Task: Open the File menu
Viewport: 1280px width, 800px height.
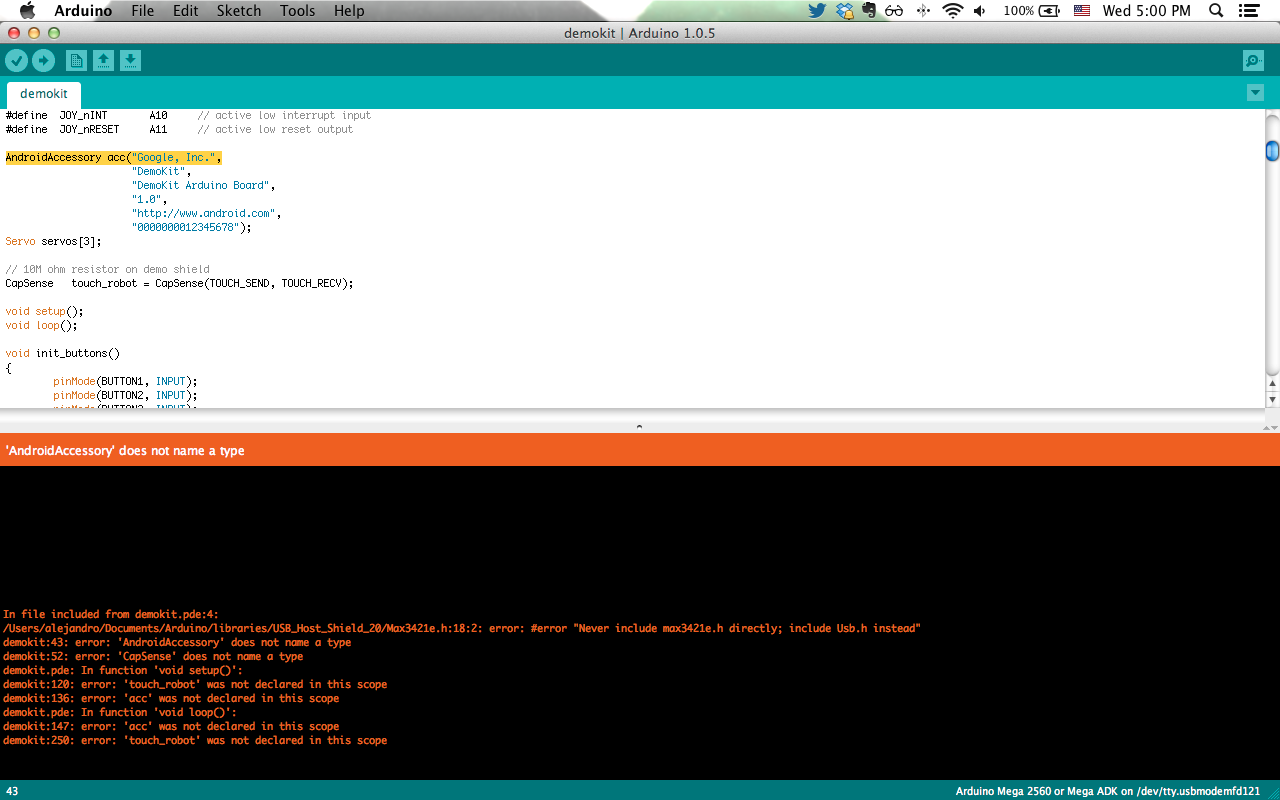Action: coord(143,11)
